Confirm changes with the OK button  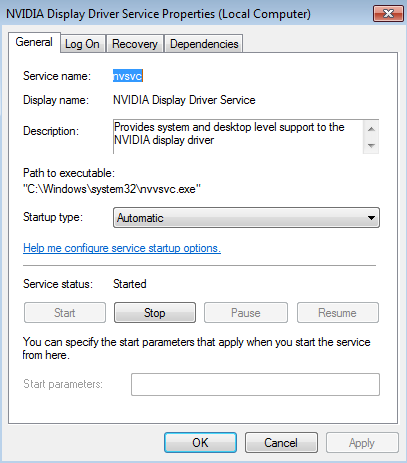coord(200,443)
